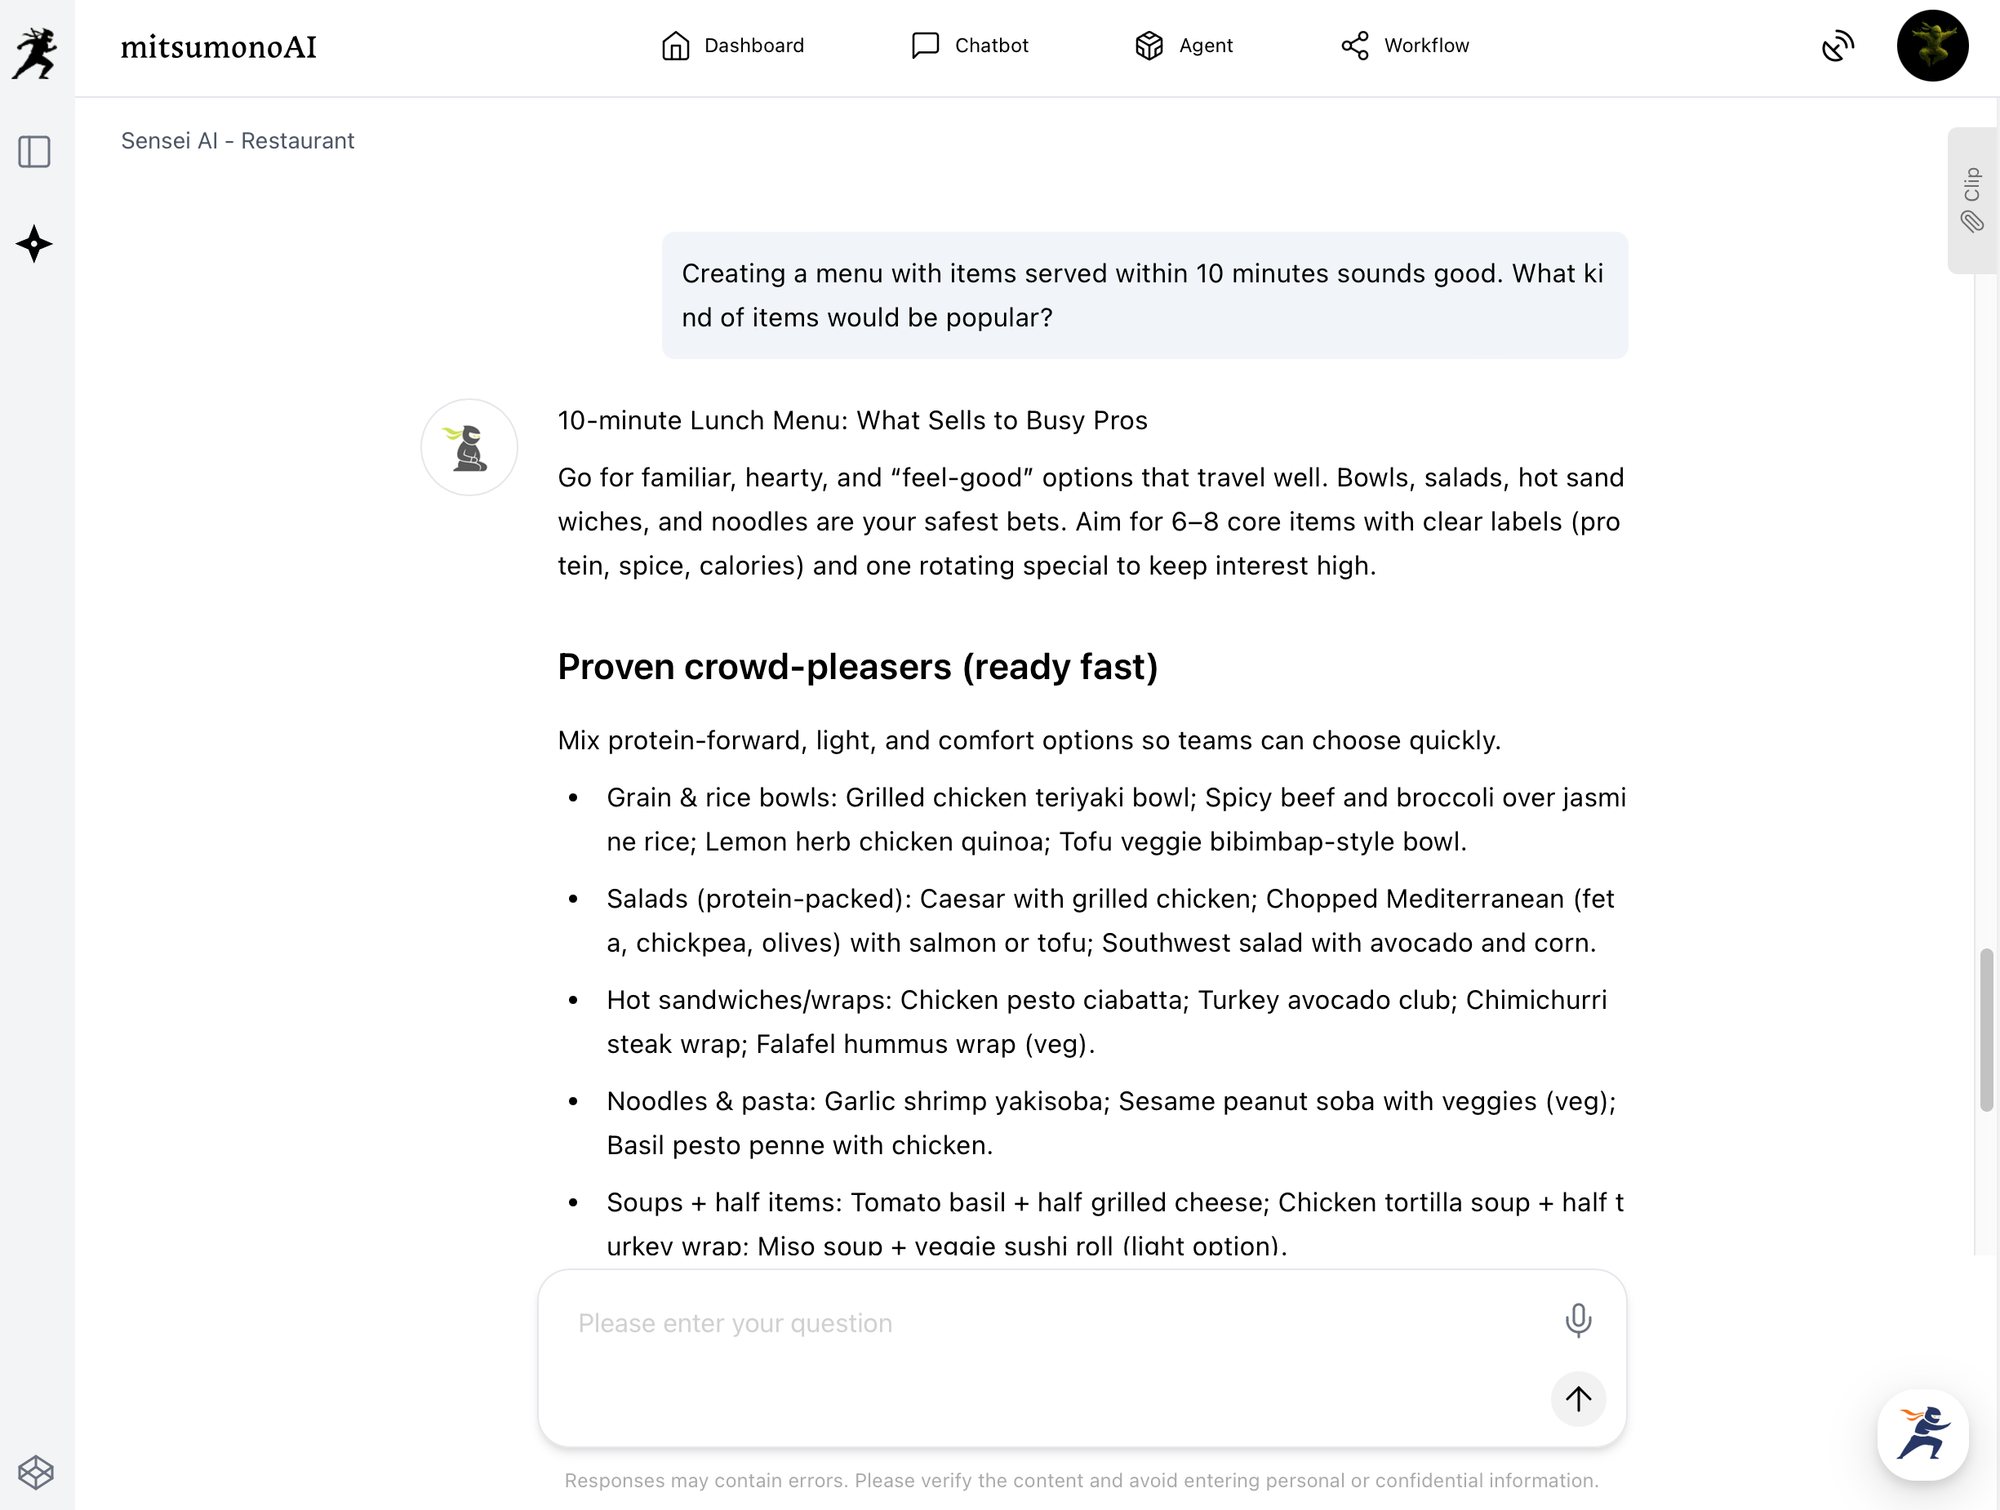Activate the microphone voice input
The image size is (2000, 1510).
pos(1578,1321)
